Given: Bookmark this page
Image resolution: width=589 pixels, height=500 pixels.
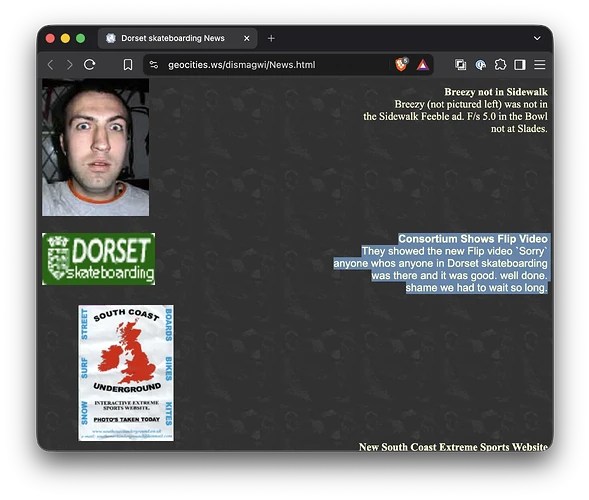Looking at the screenshot, I should 128,65.
